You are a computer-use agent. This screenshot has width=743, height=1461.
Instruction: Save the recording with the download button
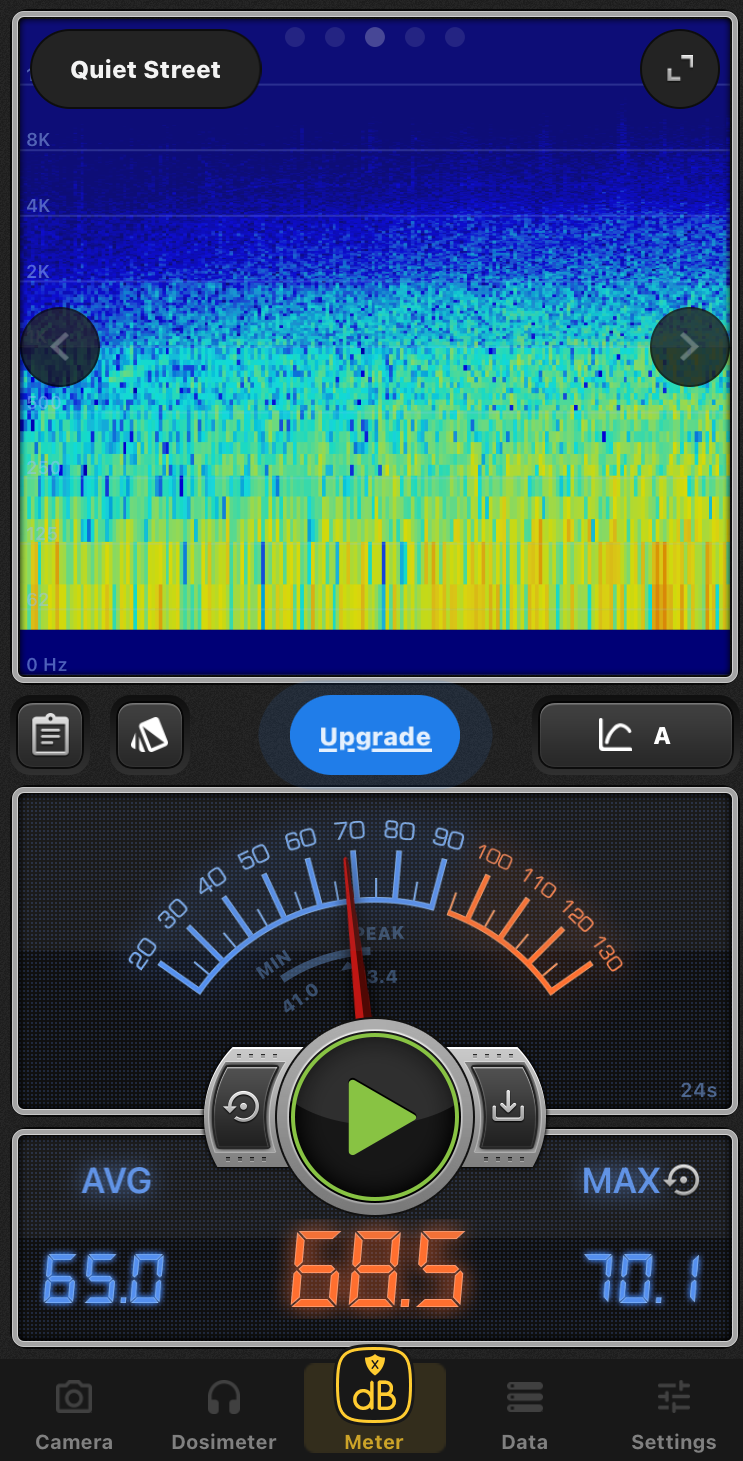click(x=507, y=1108)
